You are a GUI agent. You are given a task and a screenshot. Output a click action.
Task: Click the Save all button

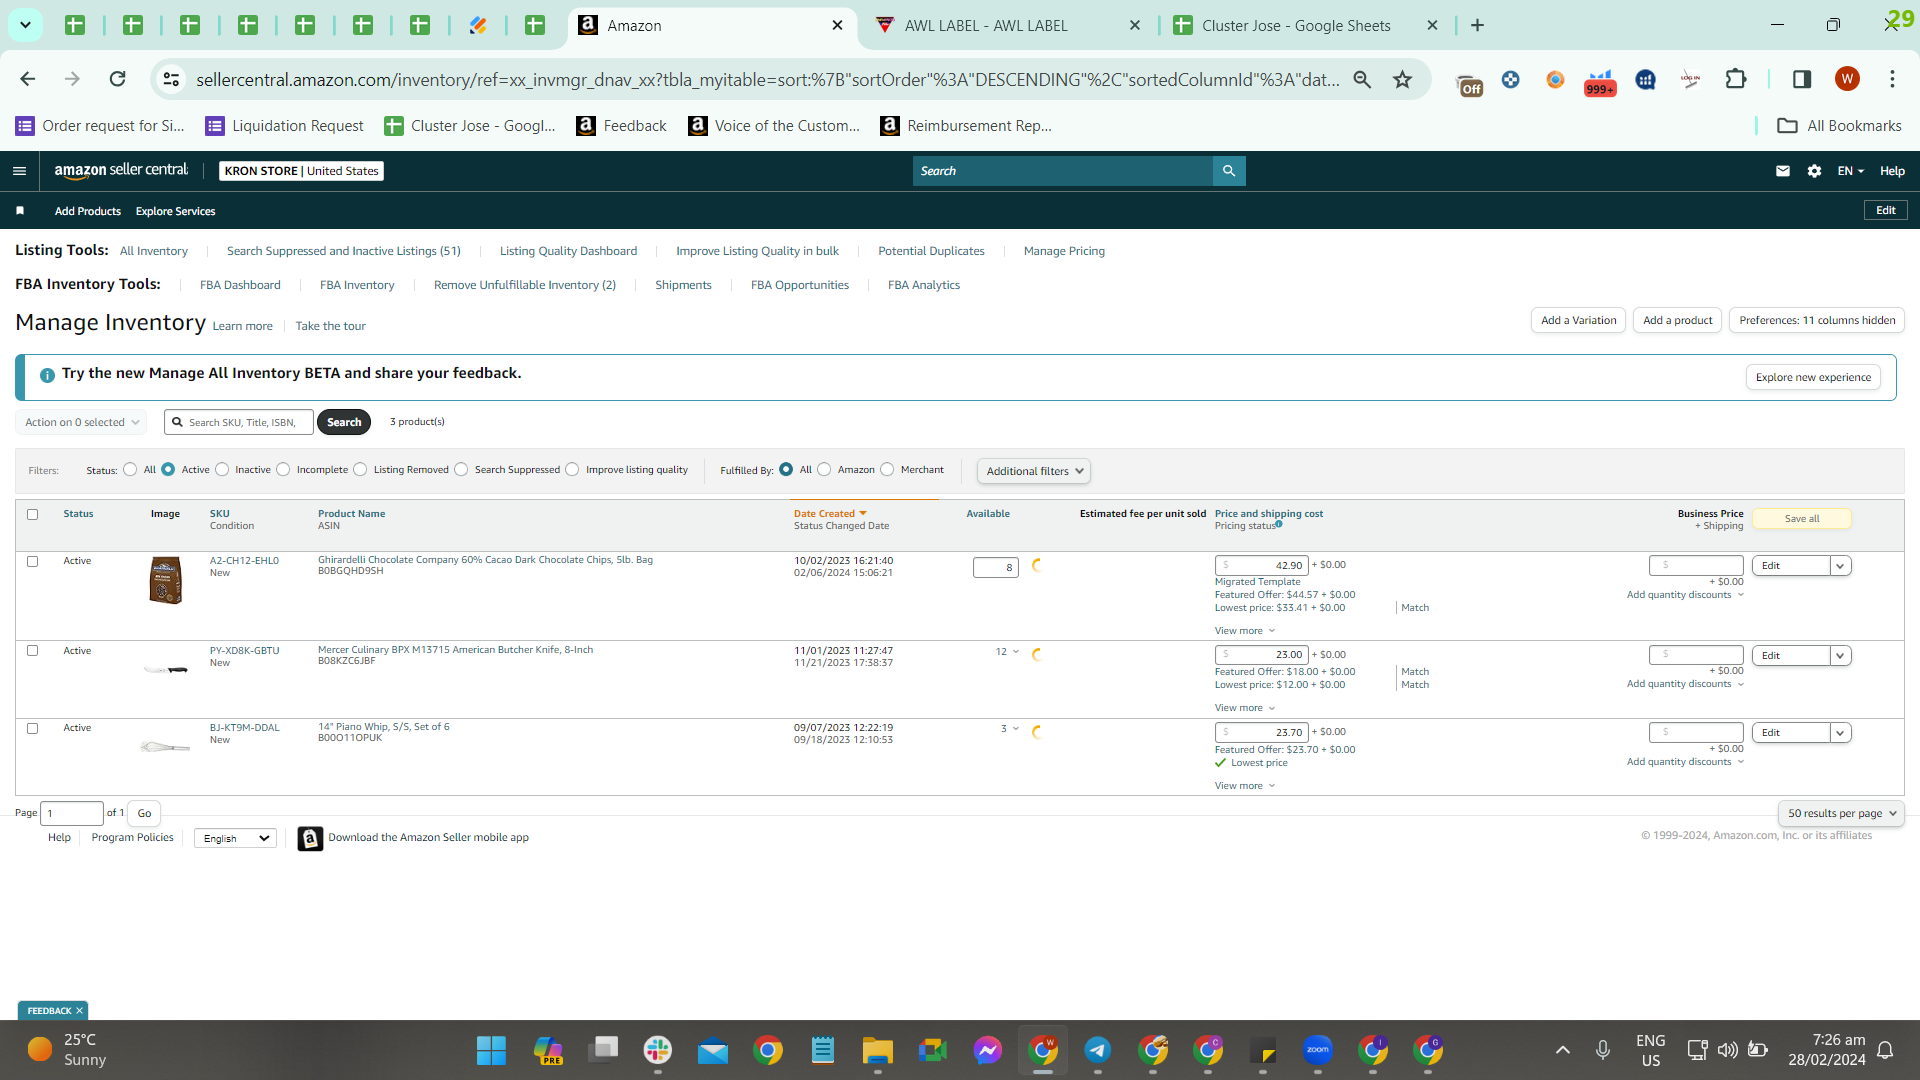pyautogui.click(x=1801, y=518)
